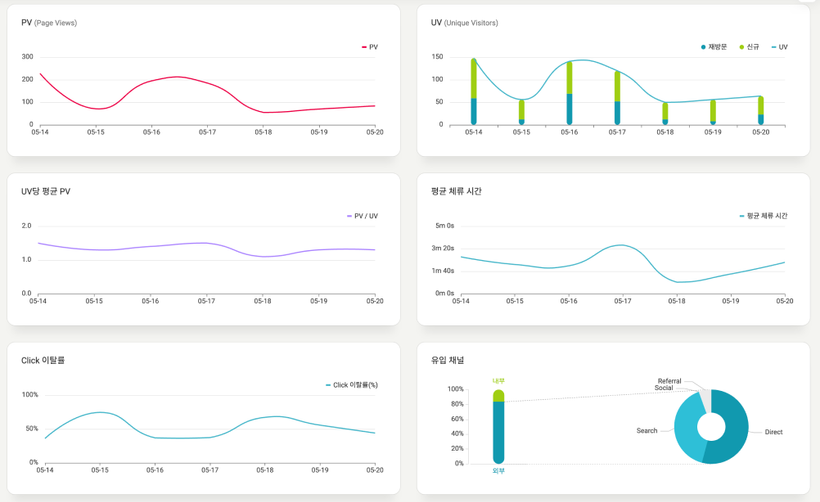Select the green 내부 portion of the stacked bar
820x502 pixels.
pos(499,396)
